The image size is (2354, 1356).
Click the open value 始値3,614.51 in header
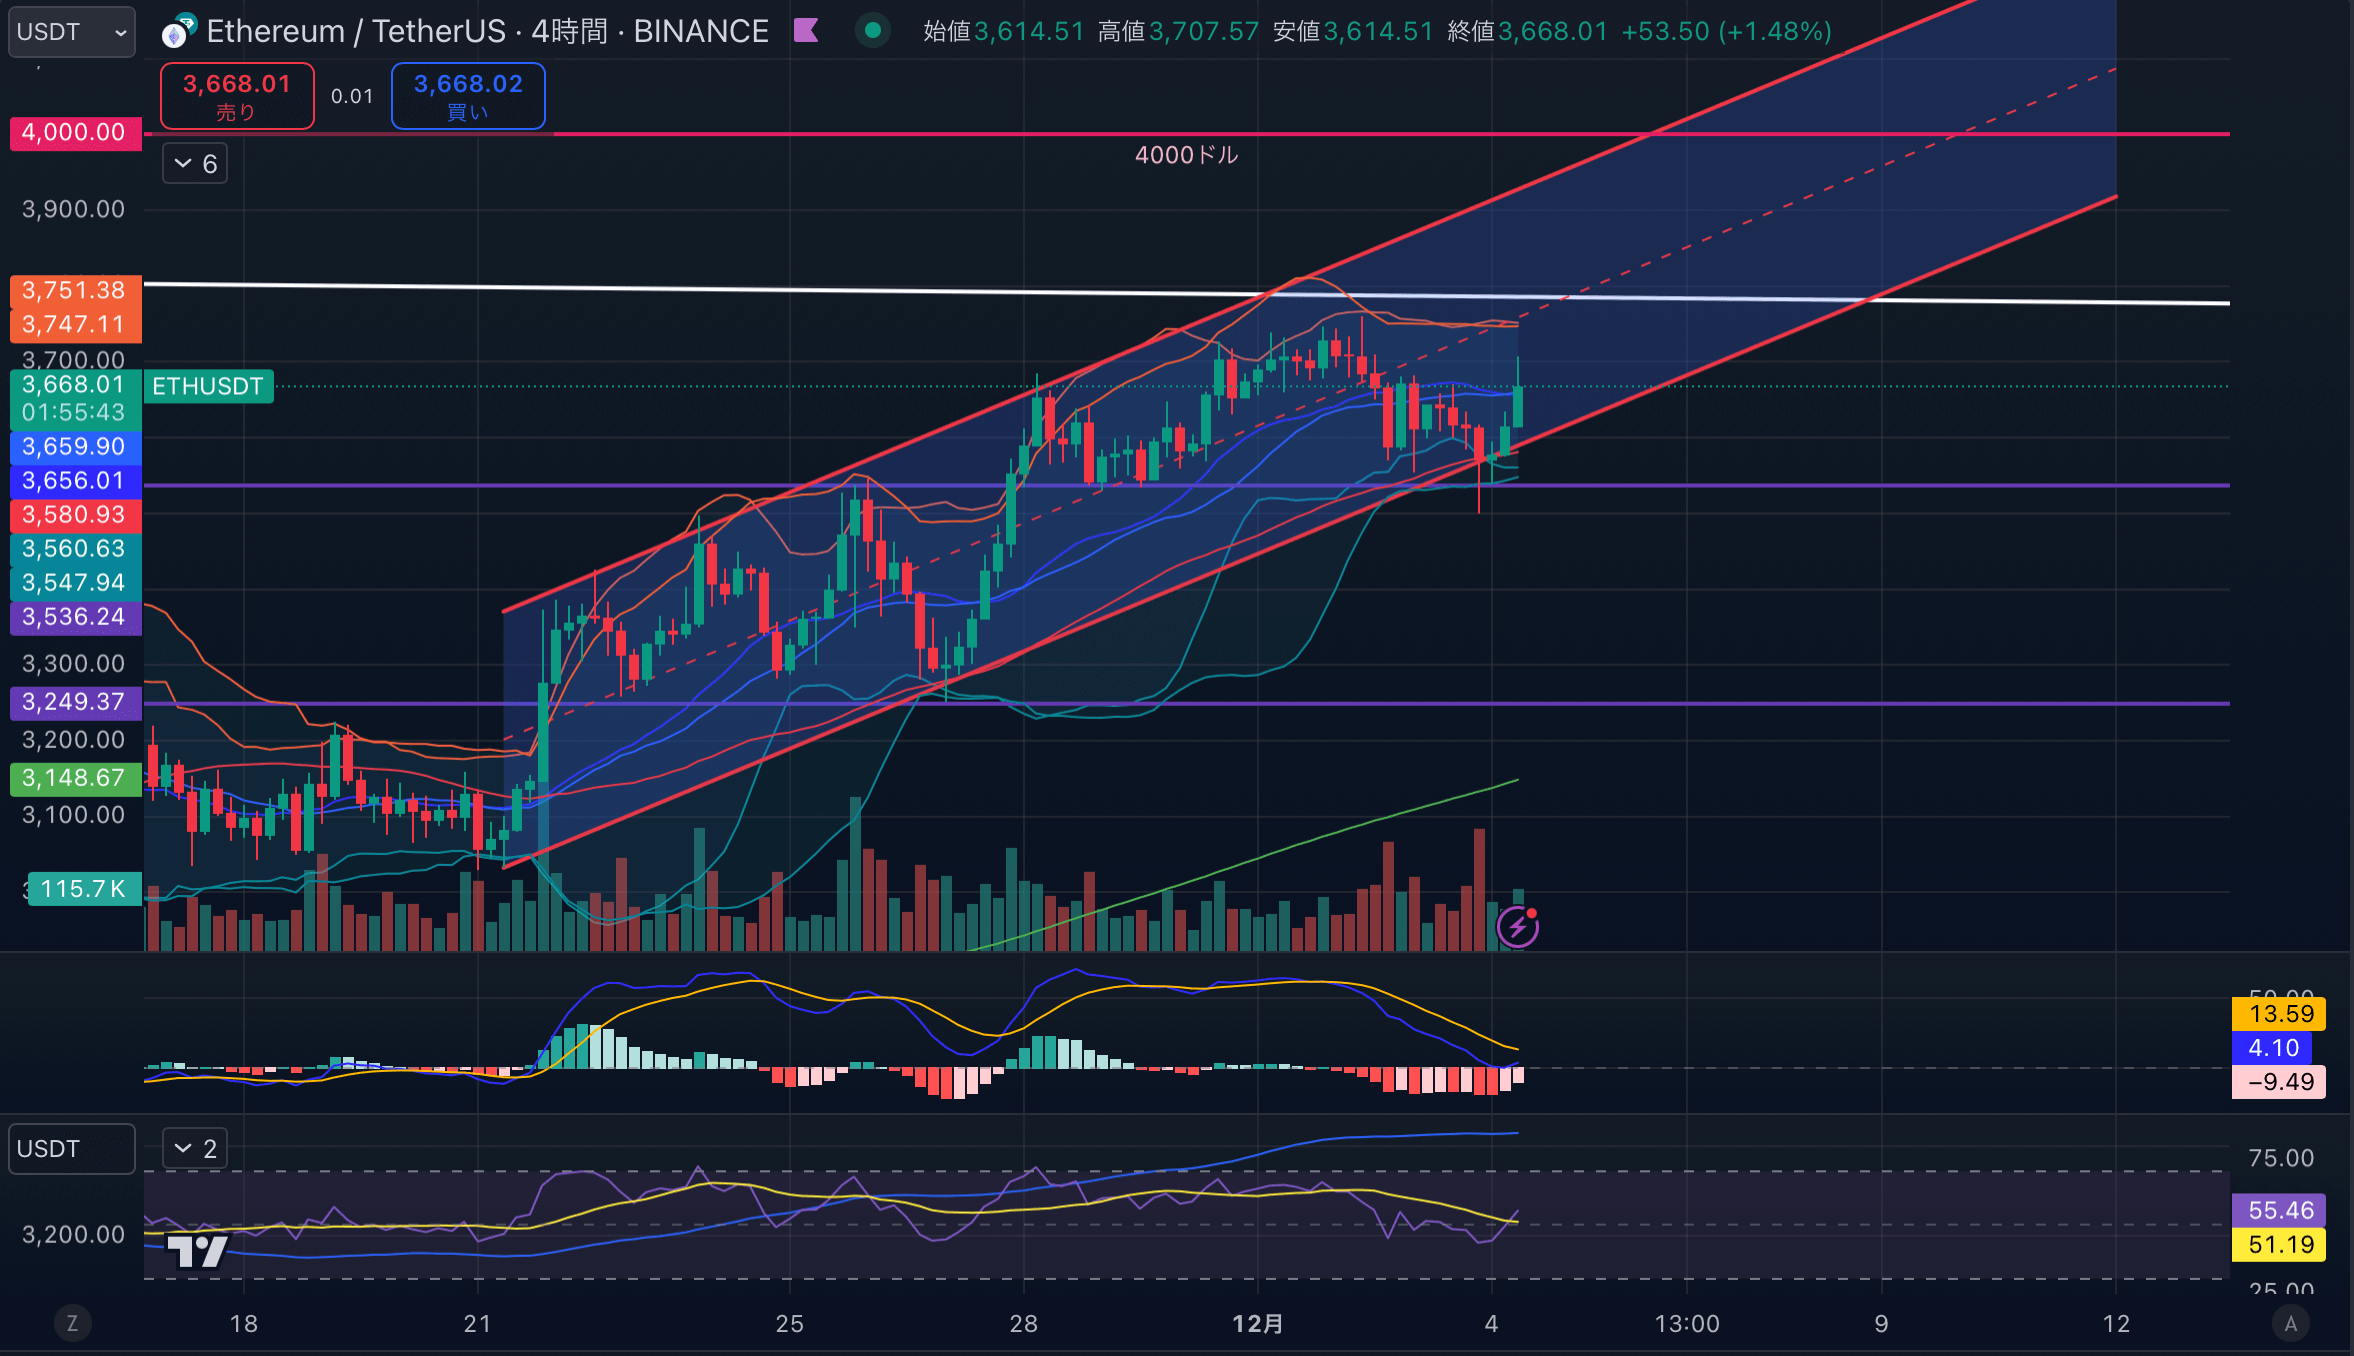coord(1003,31)
